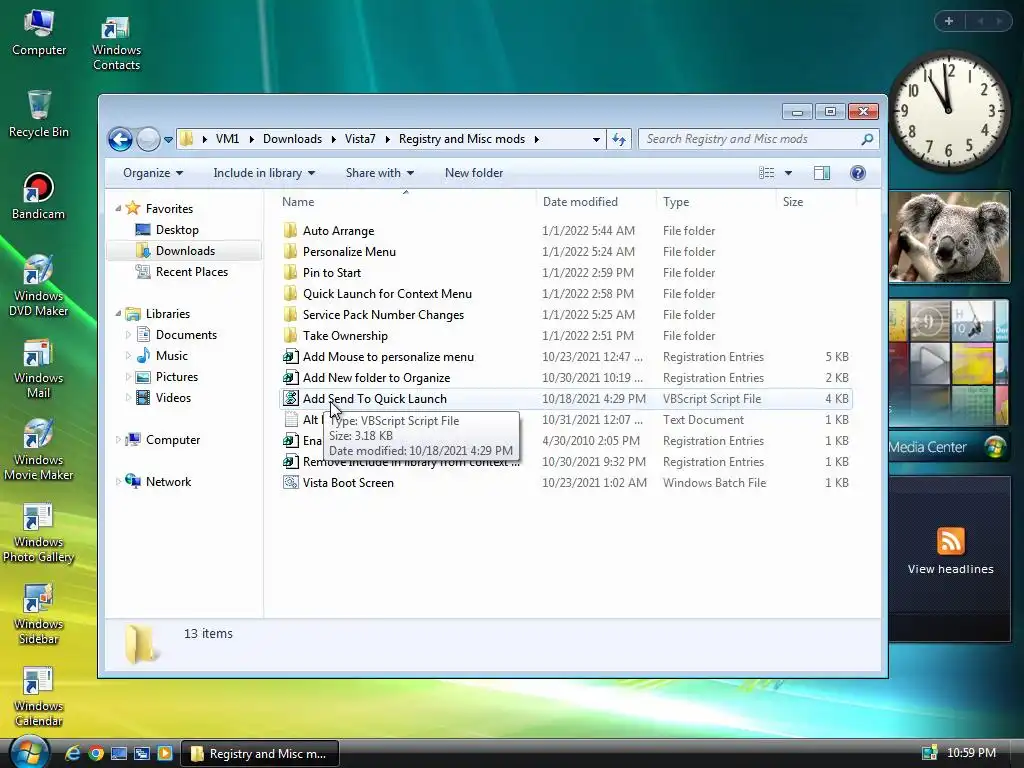
Task: Click the koala slideshow gadget picture
Action: 949,238
